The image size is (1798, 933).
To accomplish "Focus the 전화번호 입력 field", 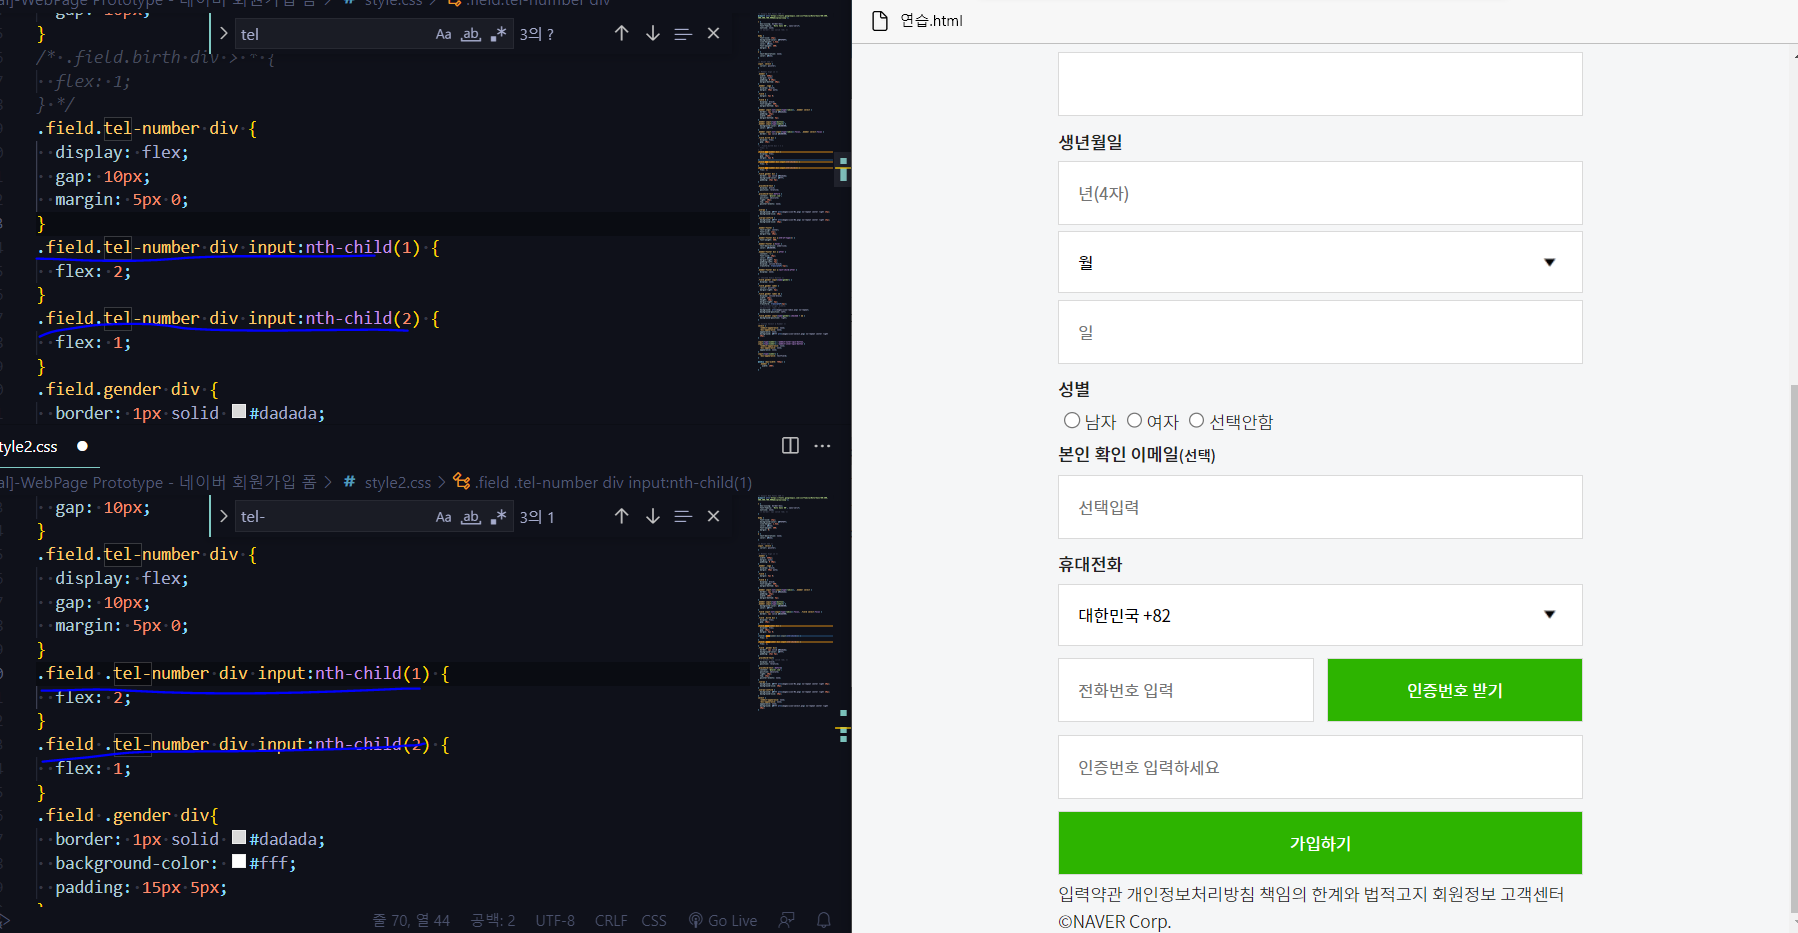I will click(x=1186, y=690).
